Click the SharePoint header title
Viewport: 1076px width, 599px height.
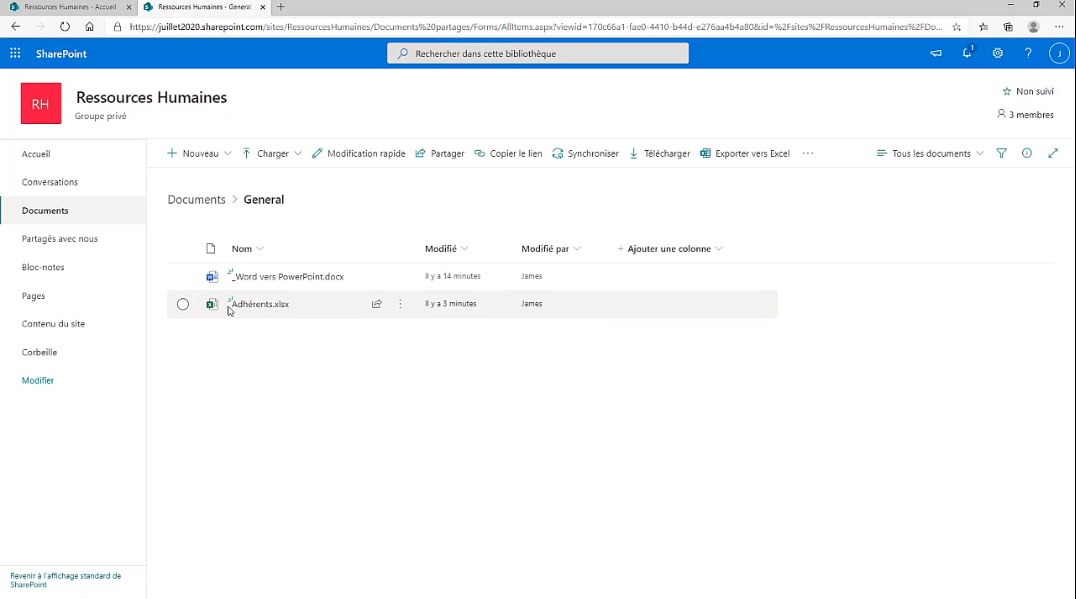coord(61,54)
